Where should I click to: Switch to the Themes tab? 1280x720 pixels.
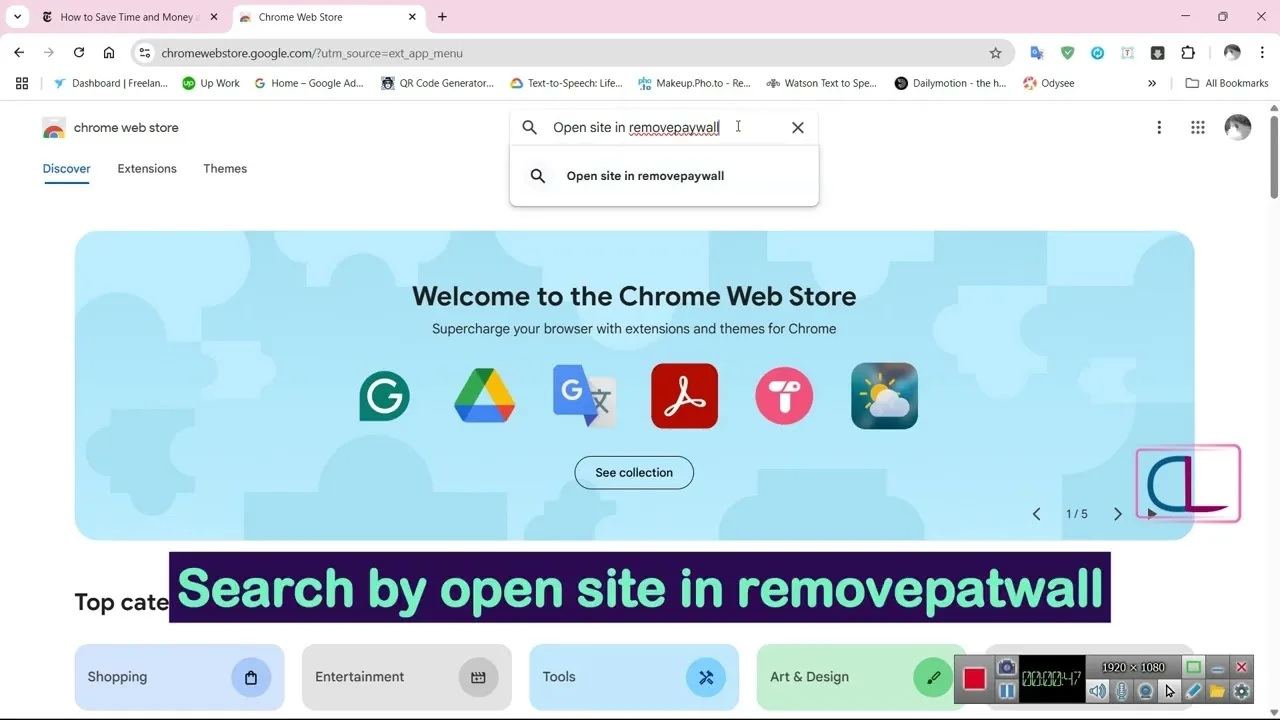coord(225,169)
